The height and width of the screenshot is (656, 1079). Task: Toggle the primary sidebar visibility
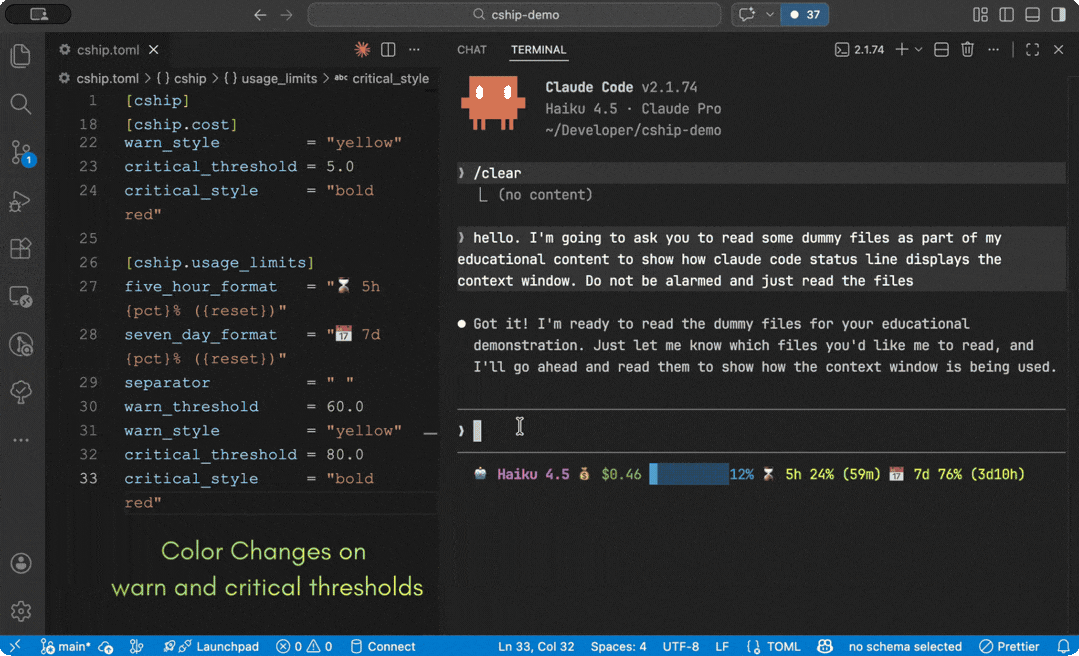[1007, 14]
